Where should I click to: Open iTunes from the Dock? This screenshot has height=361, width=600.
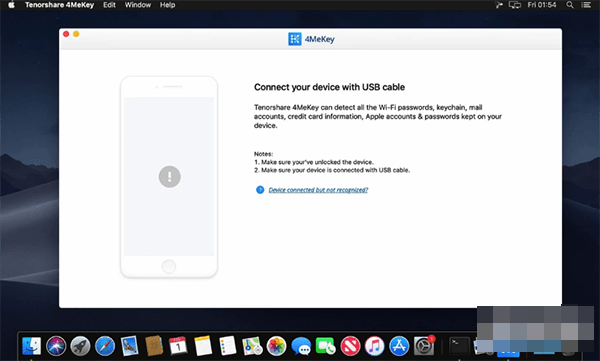click(x=375, y=346)
